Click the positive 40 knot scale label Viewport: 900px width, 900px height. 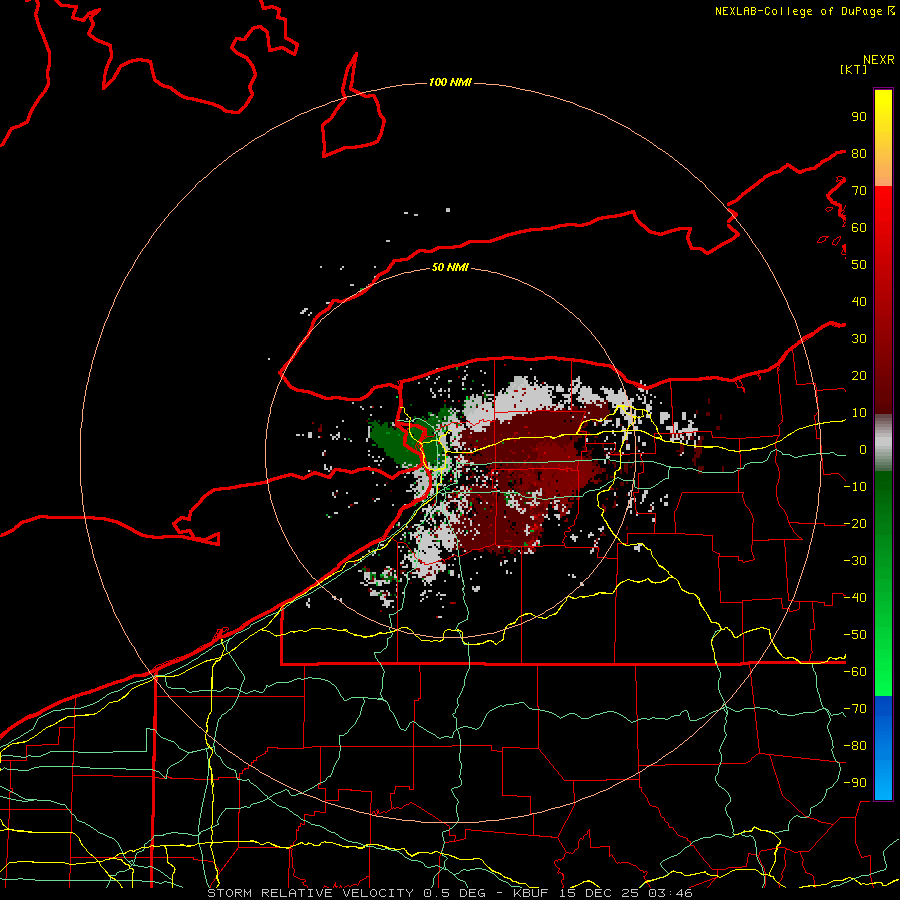click(859, 302)
